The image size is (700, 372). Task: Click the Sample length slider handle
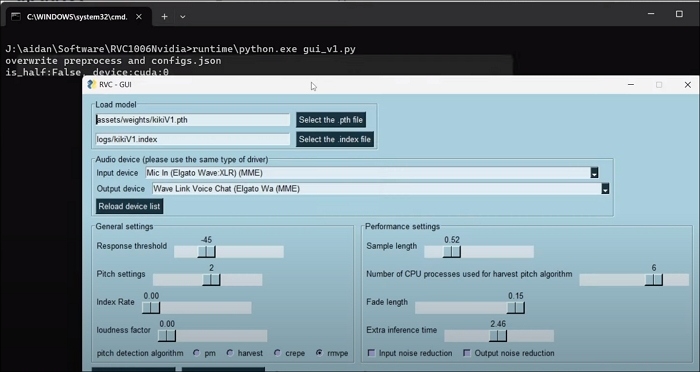pyautogui.click(x=452, y=252)
